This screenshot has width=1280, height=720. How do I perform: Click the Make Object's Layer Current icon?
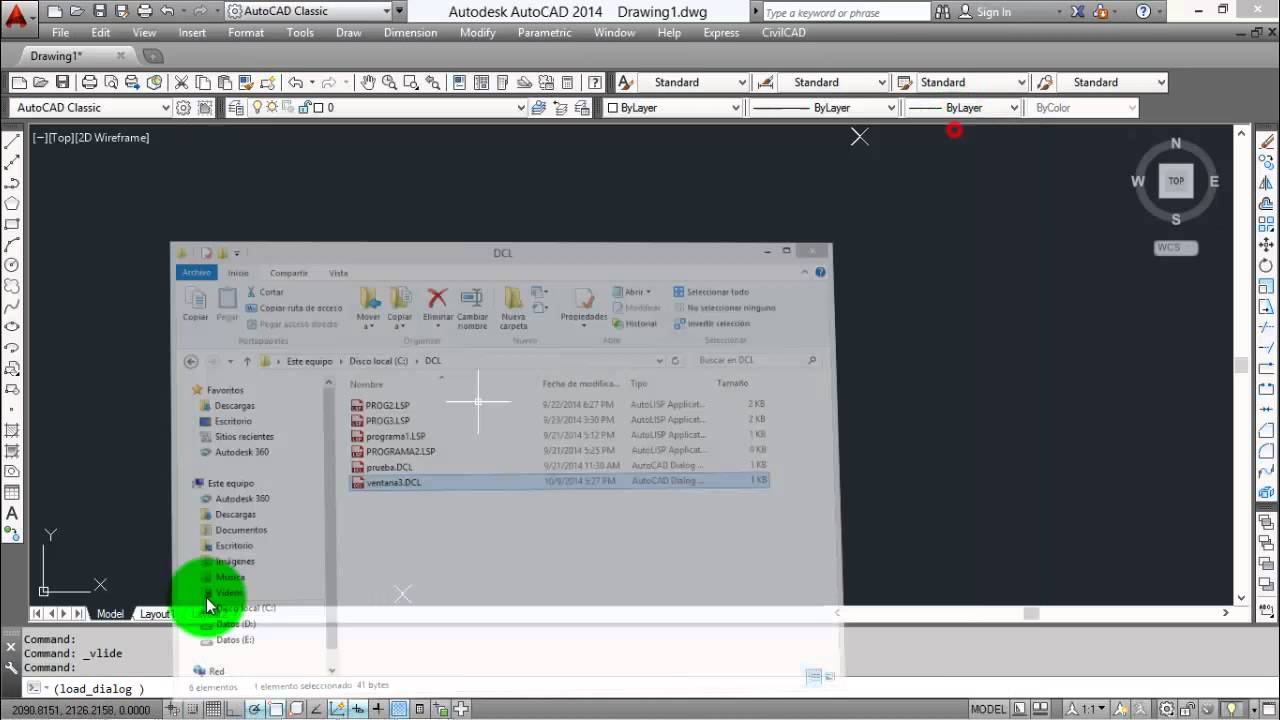point(538,107)
